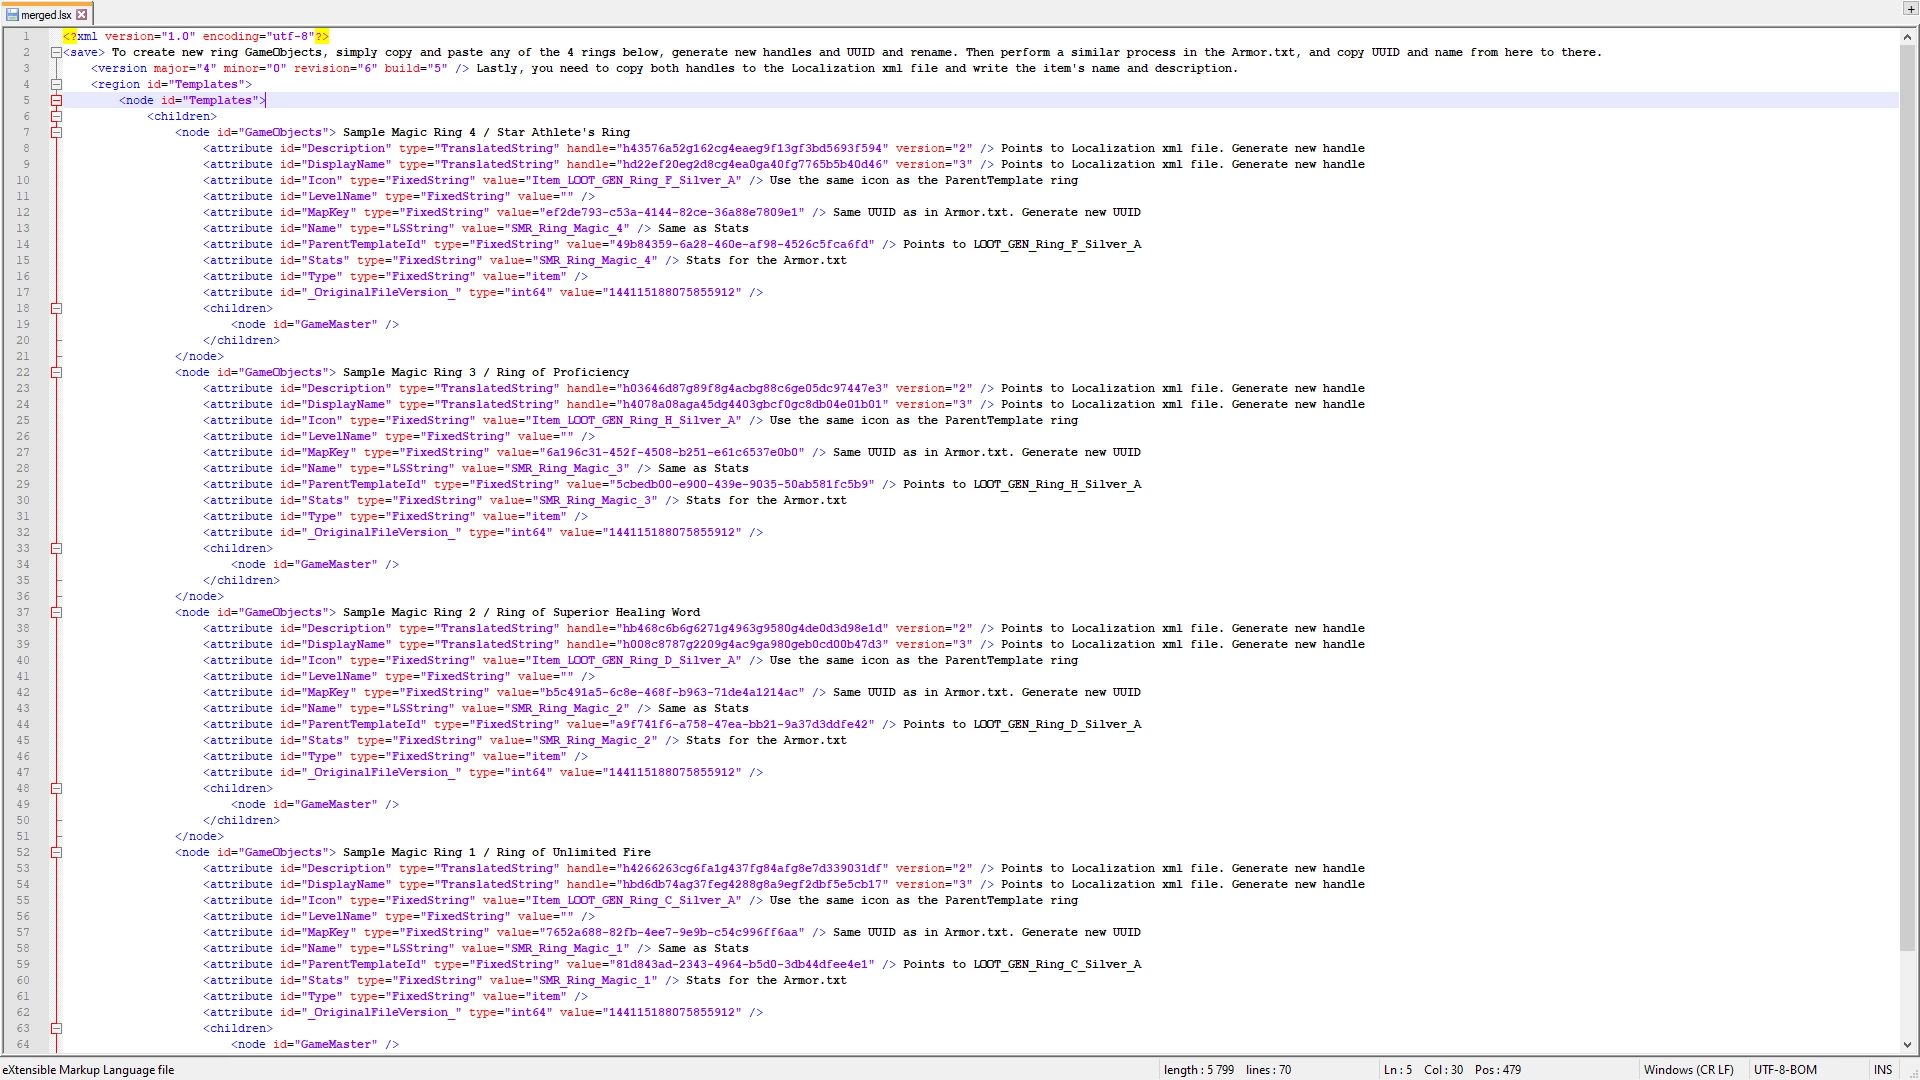Screen dimensions: 1920x1080
Task: Fold the Ring of Unlimited Fire node
Action: [x=57, y=852]
